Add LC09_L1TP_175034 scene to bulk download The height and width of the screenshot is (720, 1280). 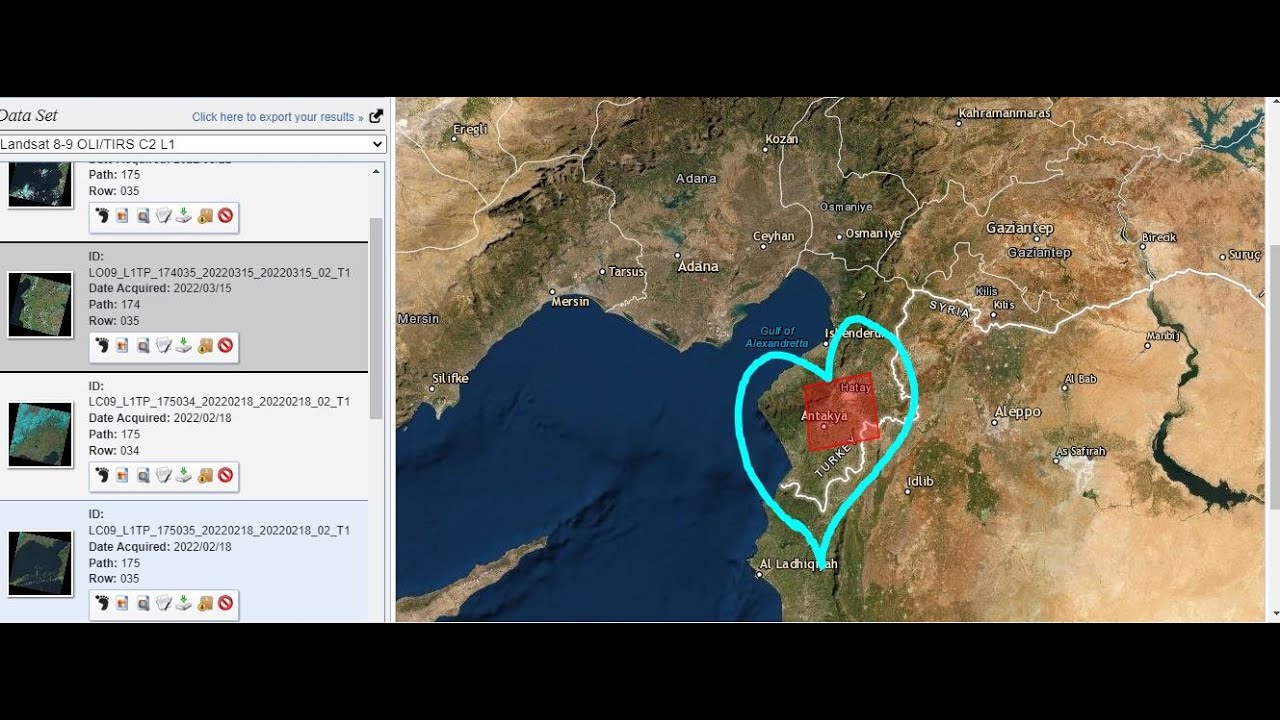coord(205,476)
